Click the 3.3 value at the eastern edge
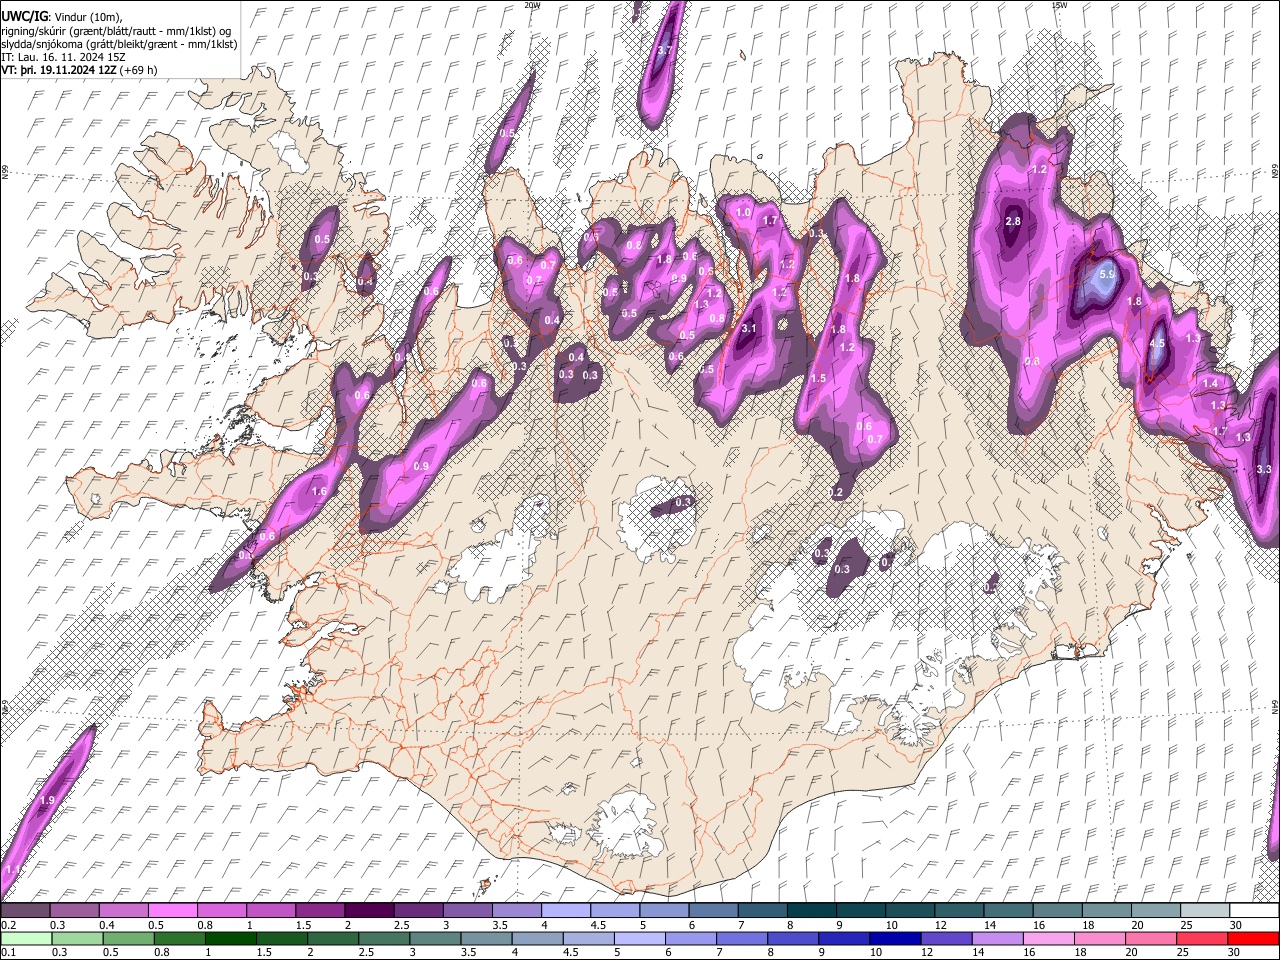The width and height of the screenshot is (1280, 960). (1263, 469)
